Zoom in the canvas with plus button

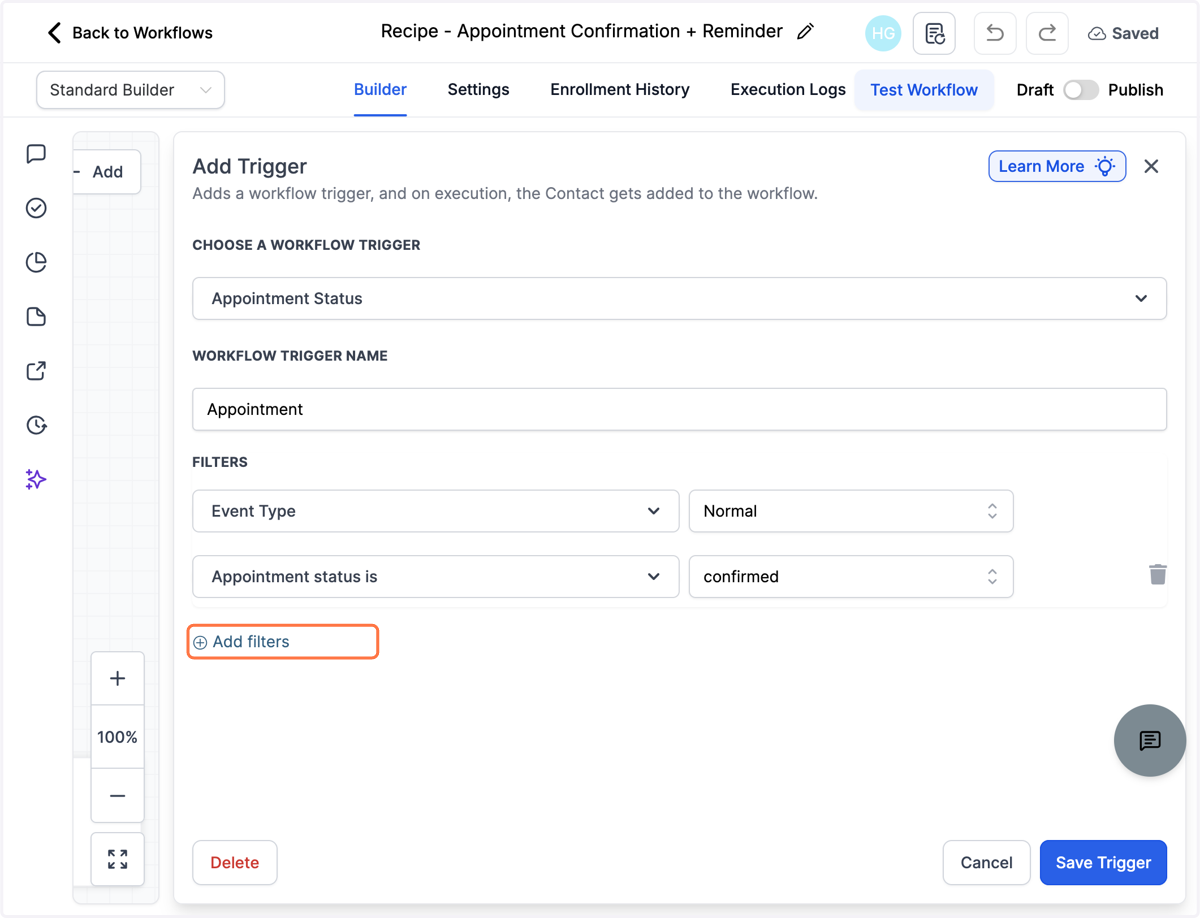point(118,679)
